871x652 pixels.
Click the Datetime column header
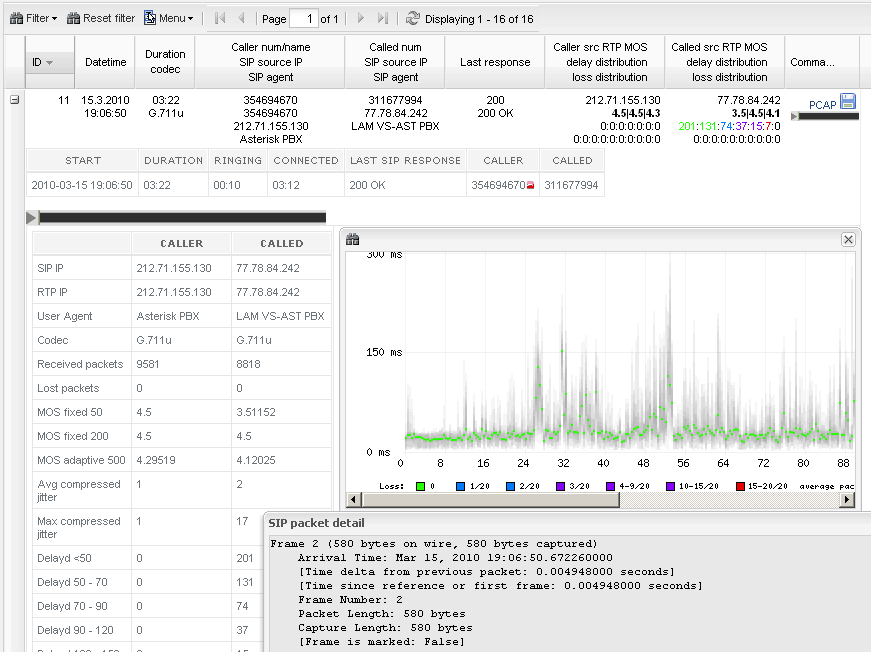pyautogui.click(x=105, y=62)
